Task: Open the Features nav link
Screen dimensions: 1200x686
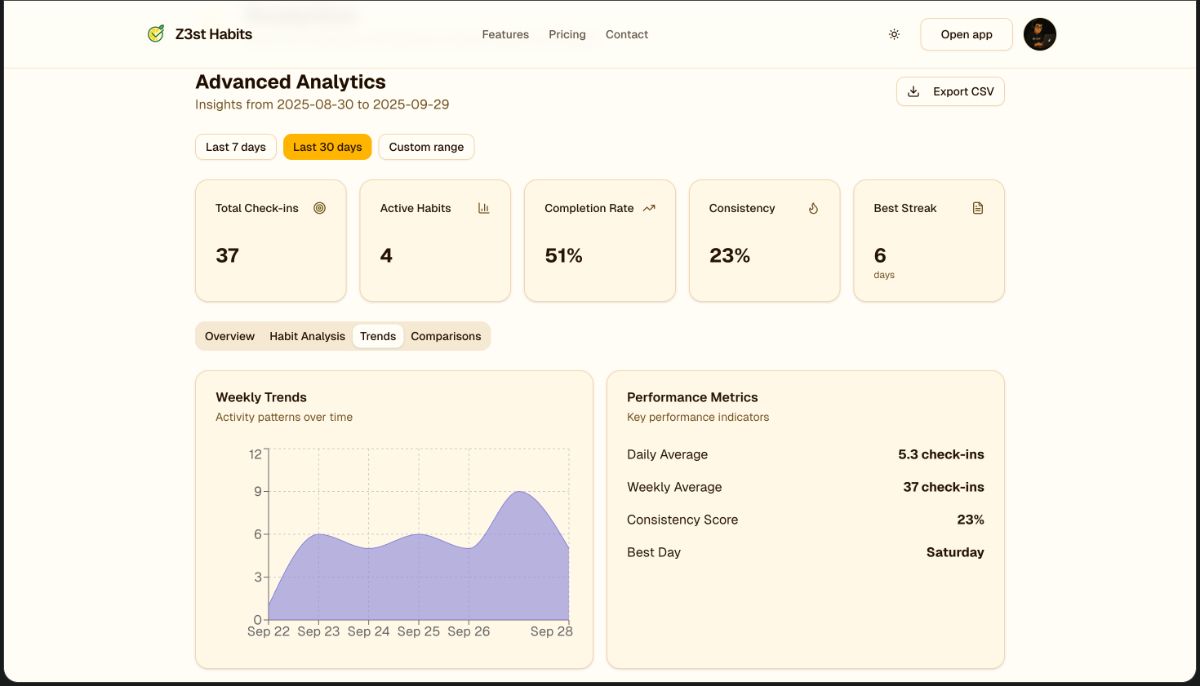Action: [x=505, y=34]
